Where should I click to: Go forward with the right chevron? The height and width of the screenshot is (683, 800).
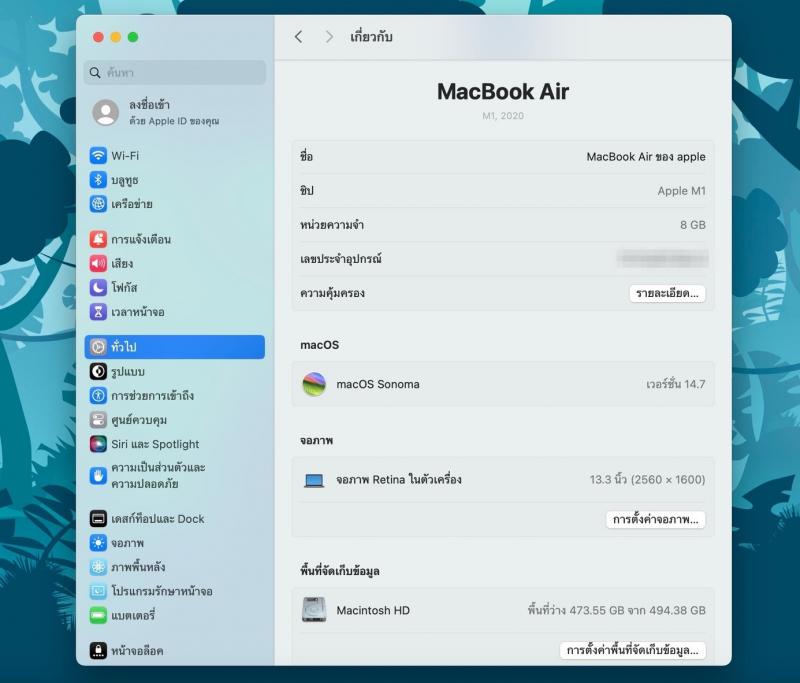329,37
